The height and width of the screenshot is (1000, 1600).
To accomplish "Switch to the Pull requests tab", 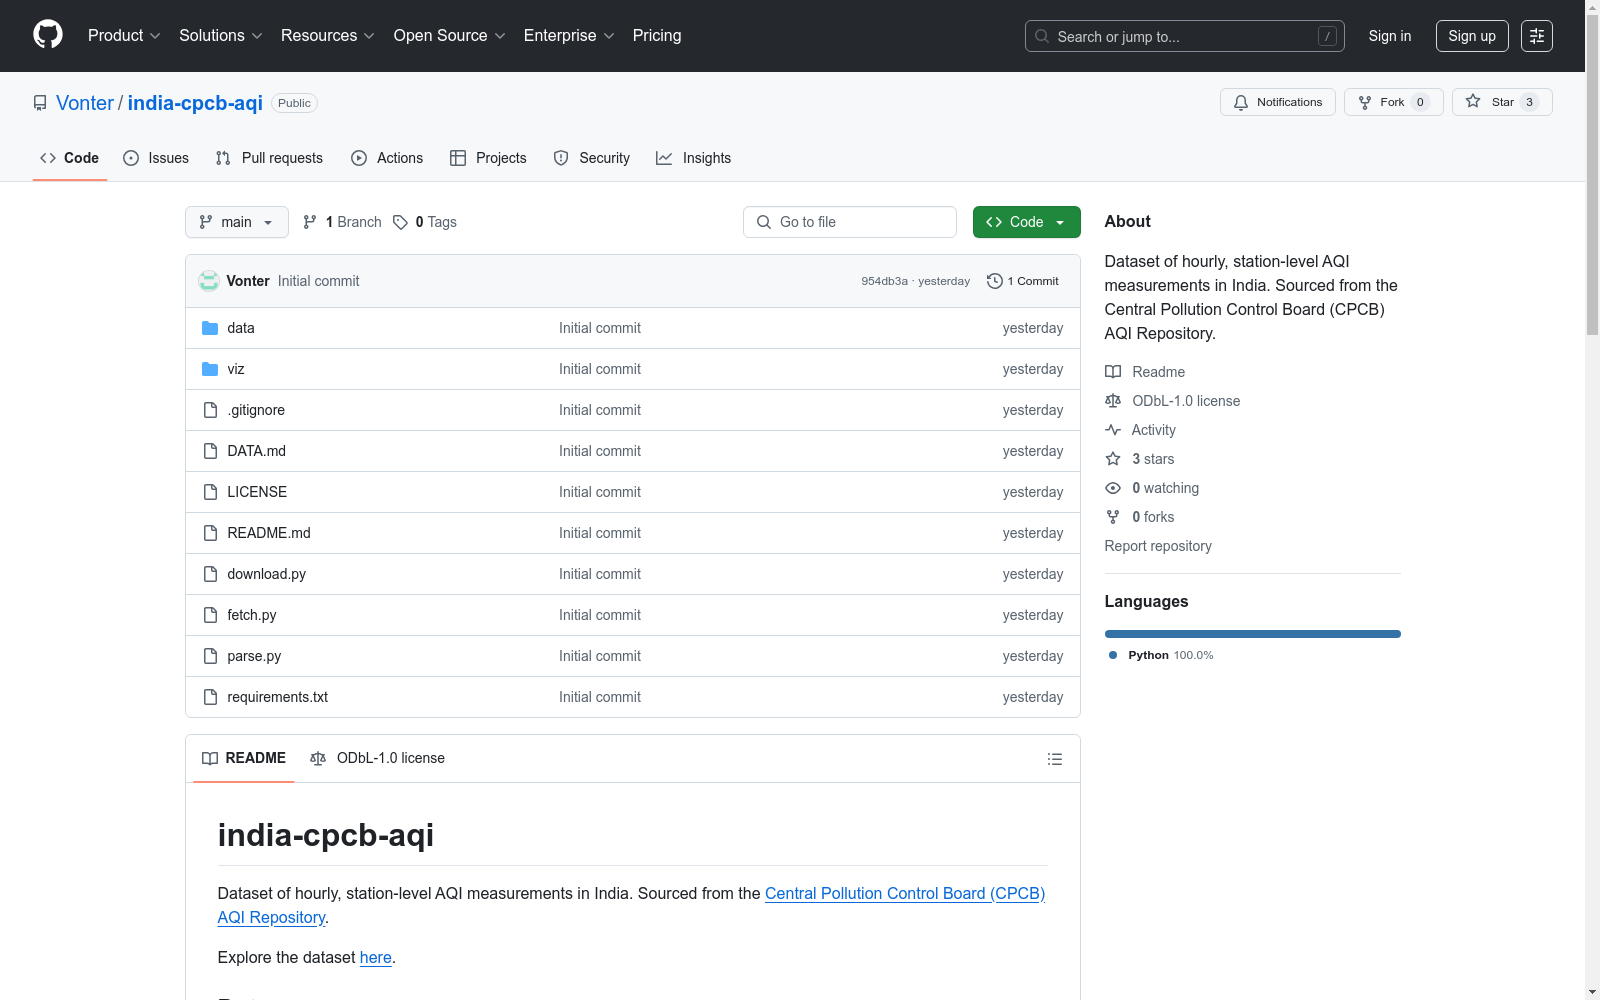I will (x=269, y=158).
